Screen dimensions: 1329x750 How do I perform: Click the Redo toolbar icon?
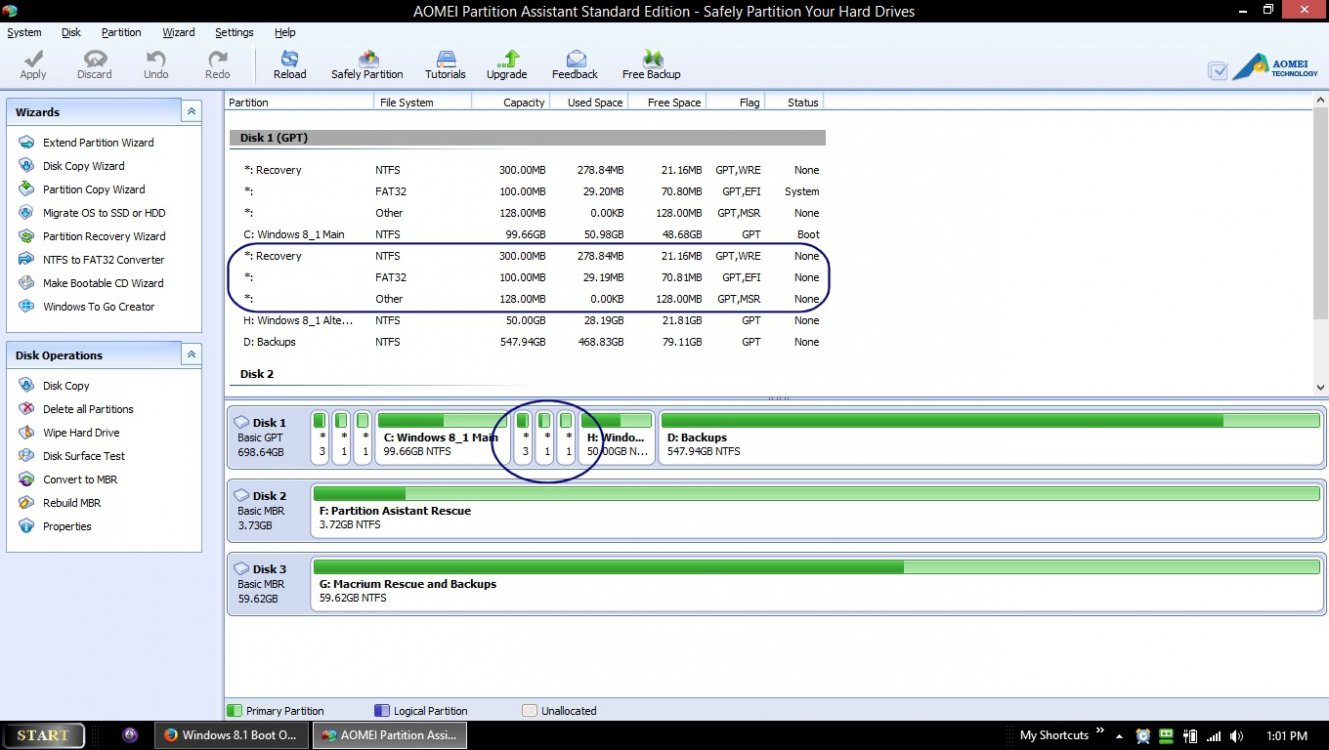(217, 65)
